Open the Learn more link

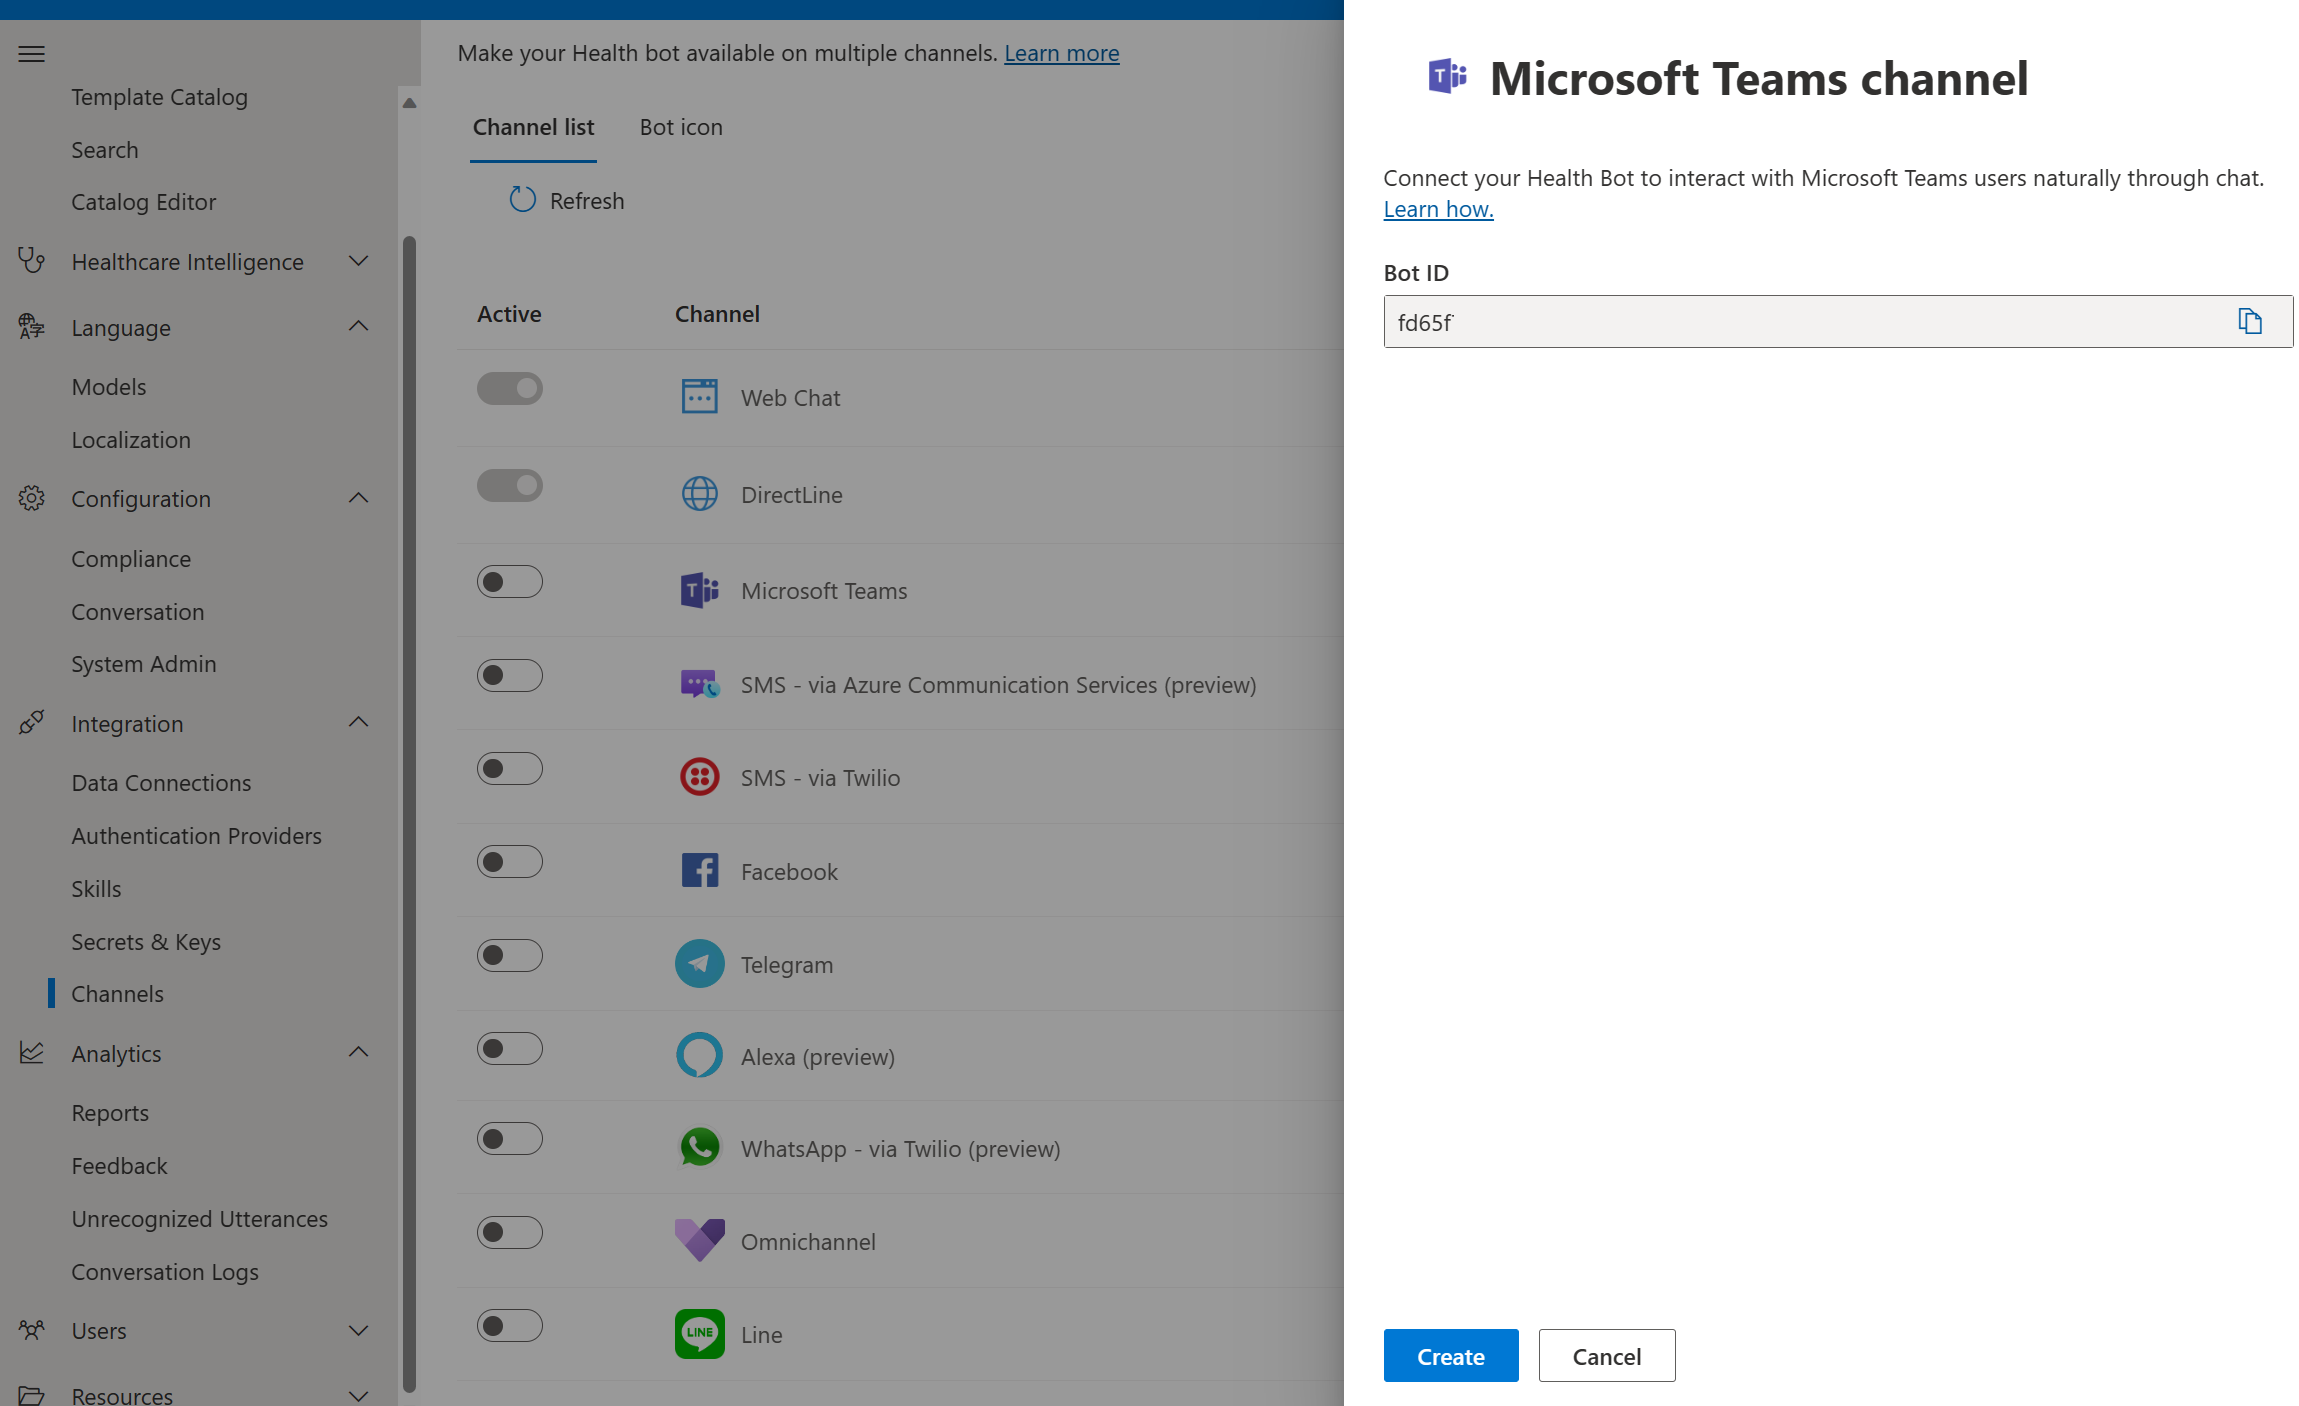pos(1062,53)
